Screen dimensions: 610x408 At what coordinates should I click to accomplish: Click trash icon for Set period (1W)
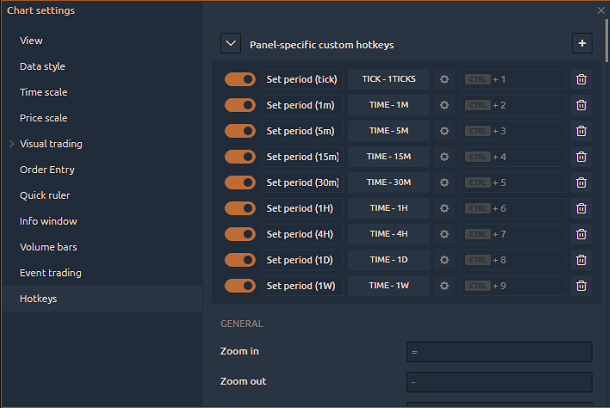[581, 286]
